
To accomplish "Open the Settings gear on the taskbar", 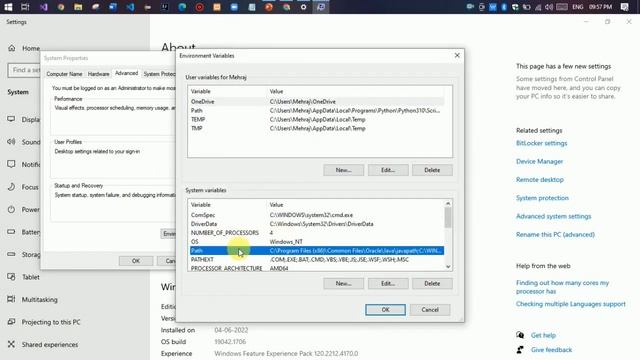I will pyautogui.click(x=303, y=7).
